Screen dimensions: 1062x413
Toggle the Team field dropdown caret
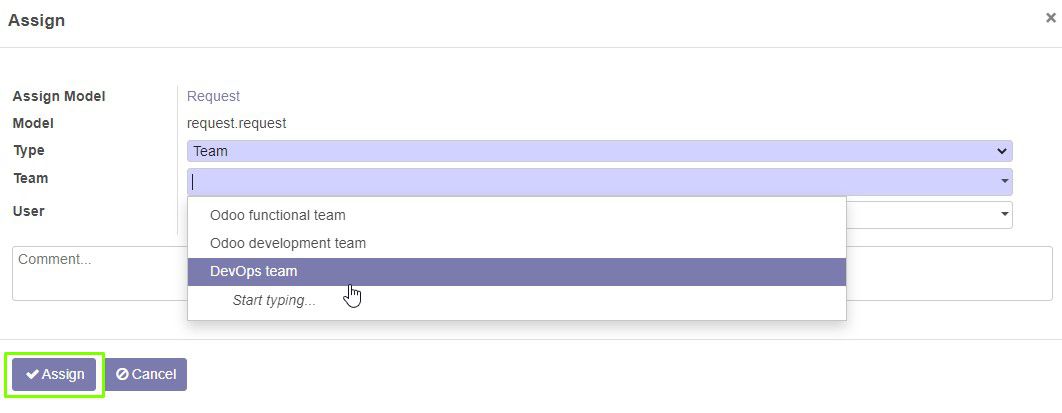click(1005, 181)
